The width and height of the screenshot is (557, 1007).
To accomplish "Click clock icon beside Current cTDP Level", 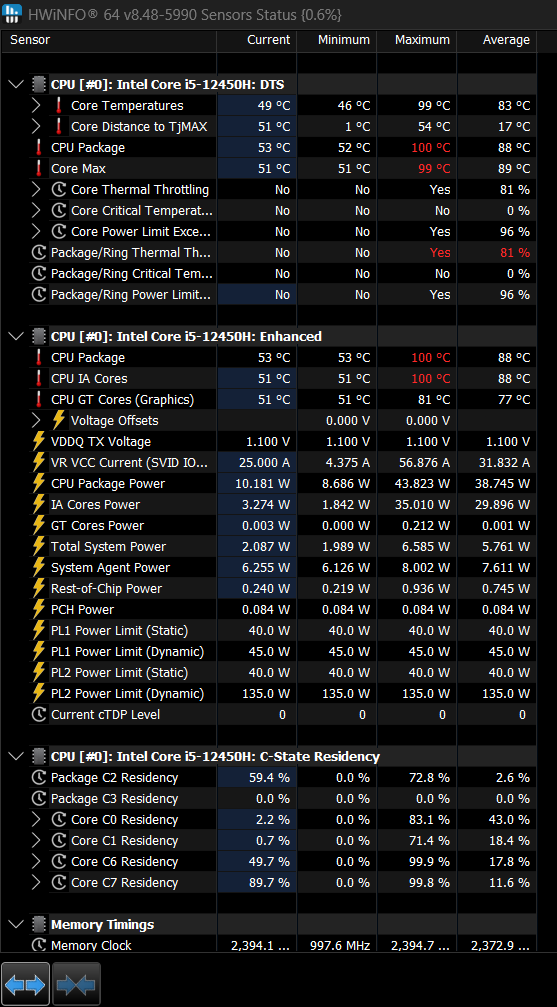I will pos(39,715).
